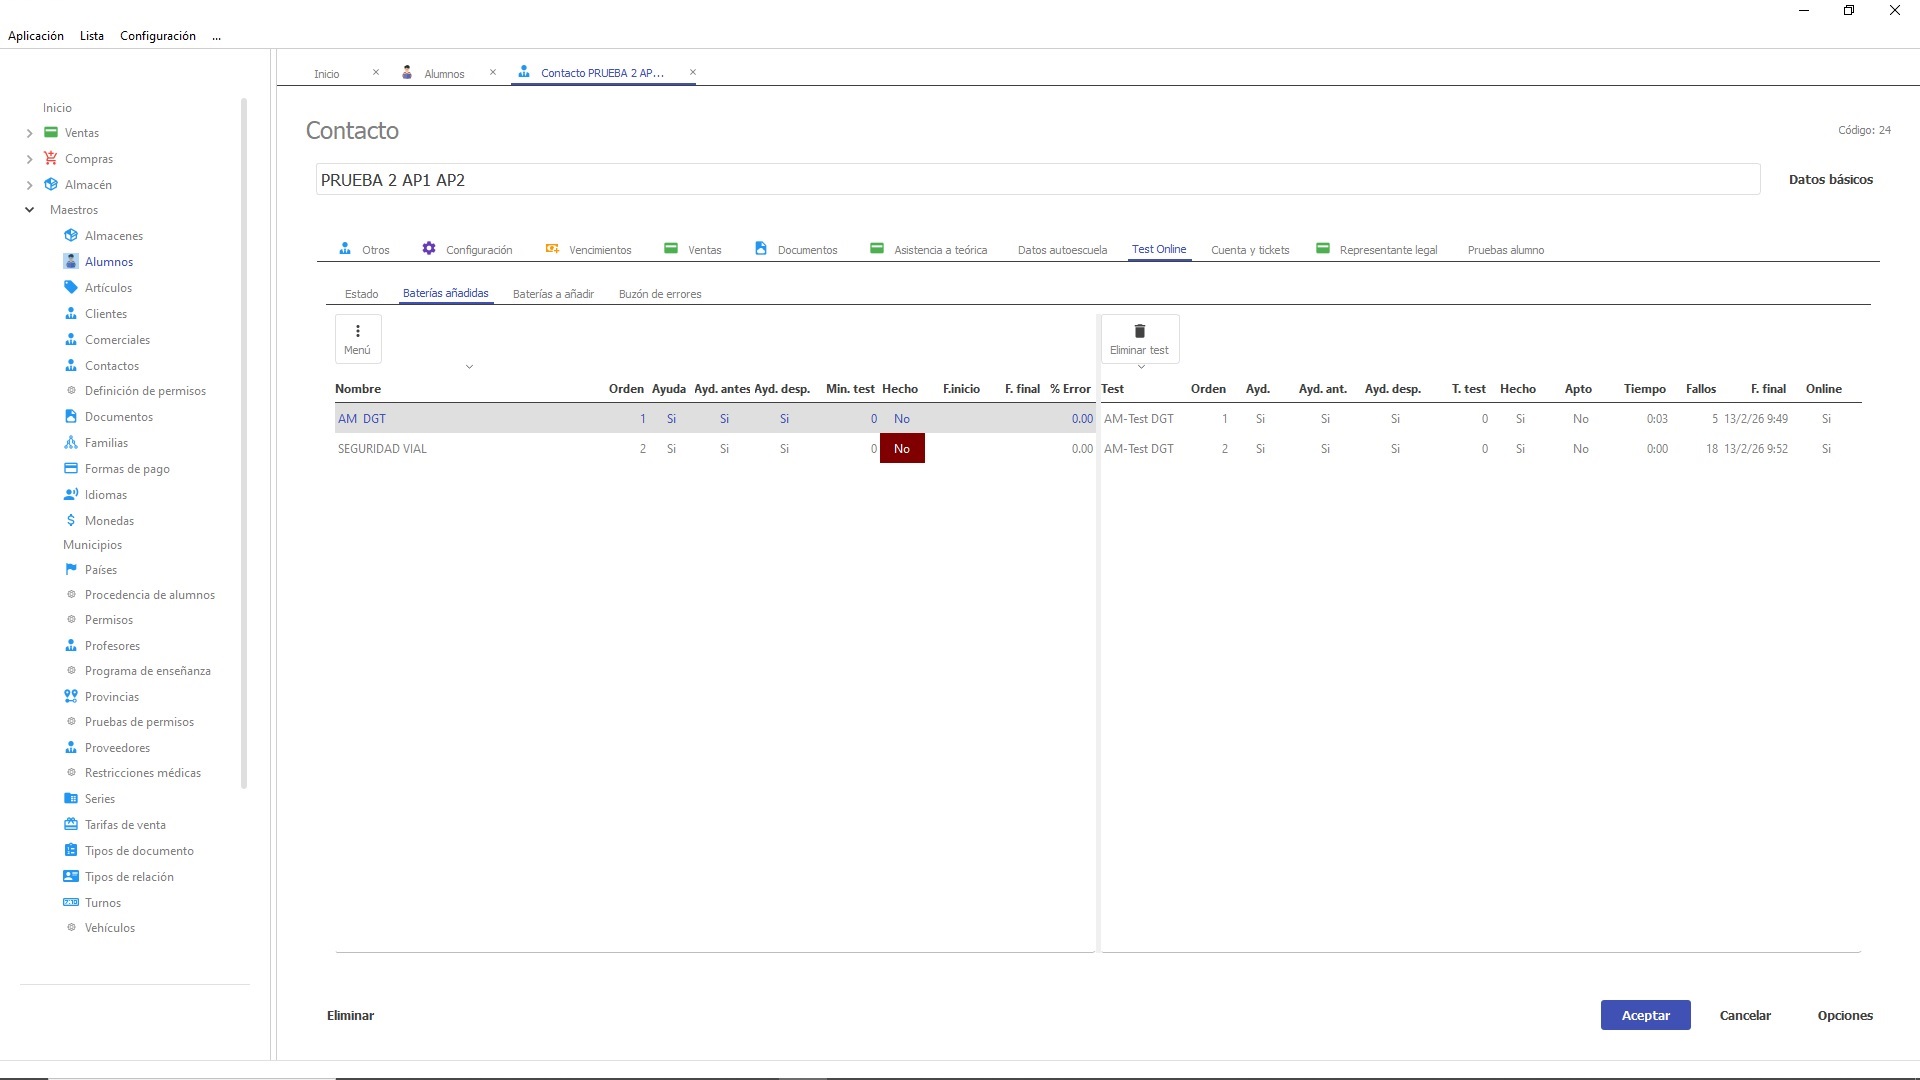
Task: Open Tarifas de venta sidebar item
Action: pos(125,825)
